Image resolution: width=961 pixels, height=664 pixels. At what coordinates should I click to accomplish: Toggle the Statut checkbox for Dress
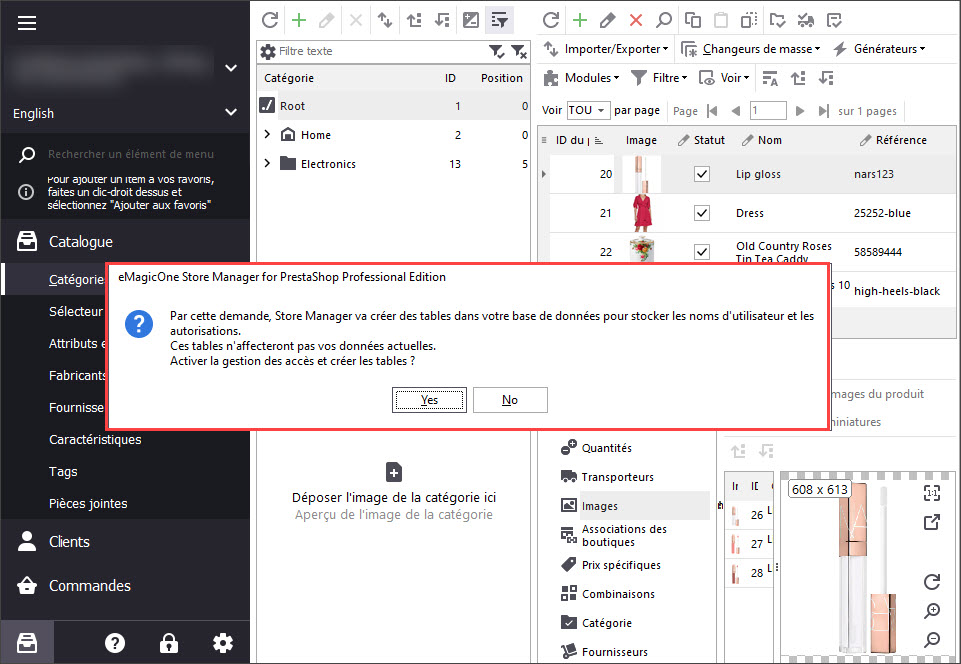coord(702,213)
